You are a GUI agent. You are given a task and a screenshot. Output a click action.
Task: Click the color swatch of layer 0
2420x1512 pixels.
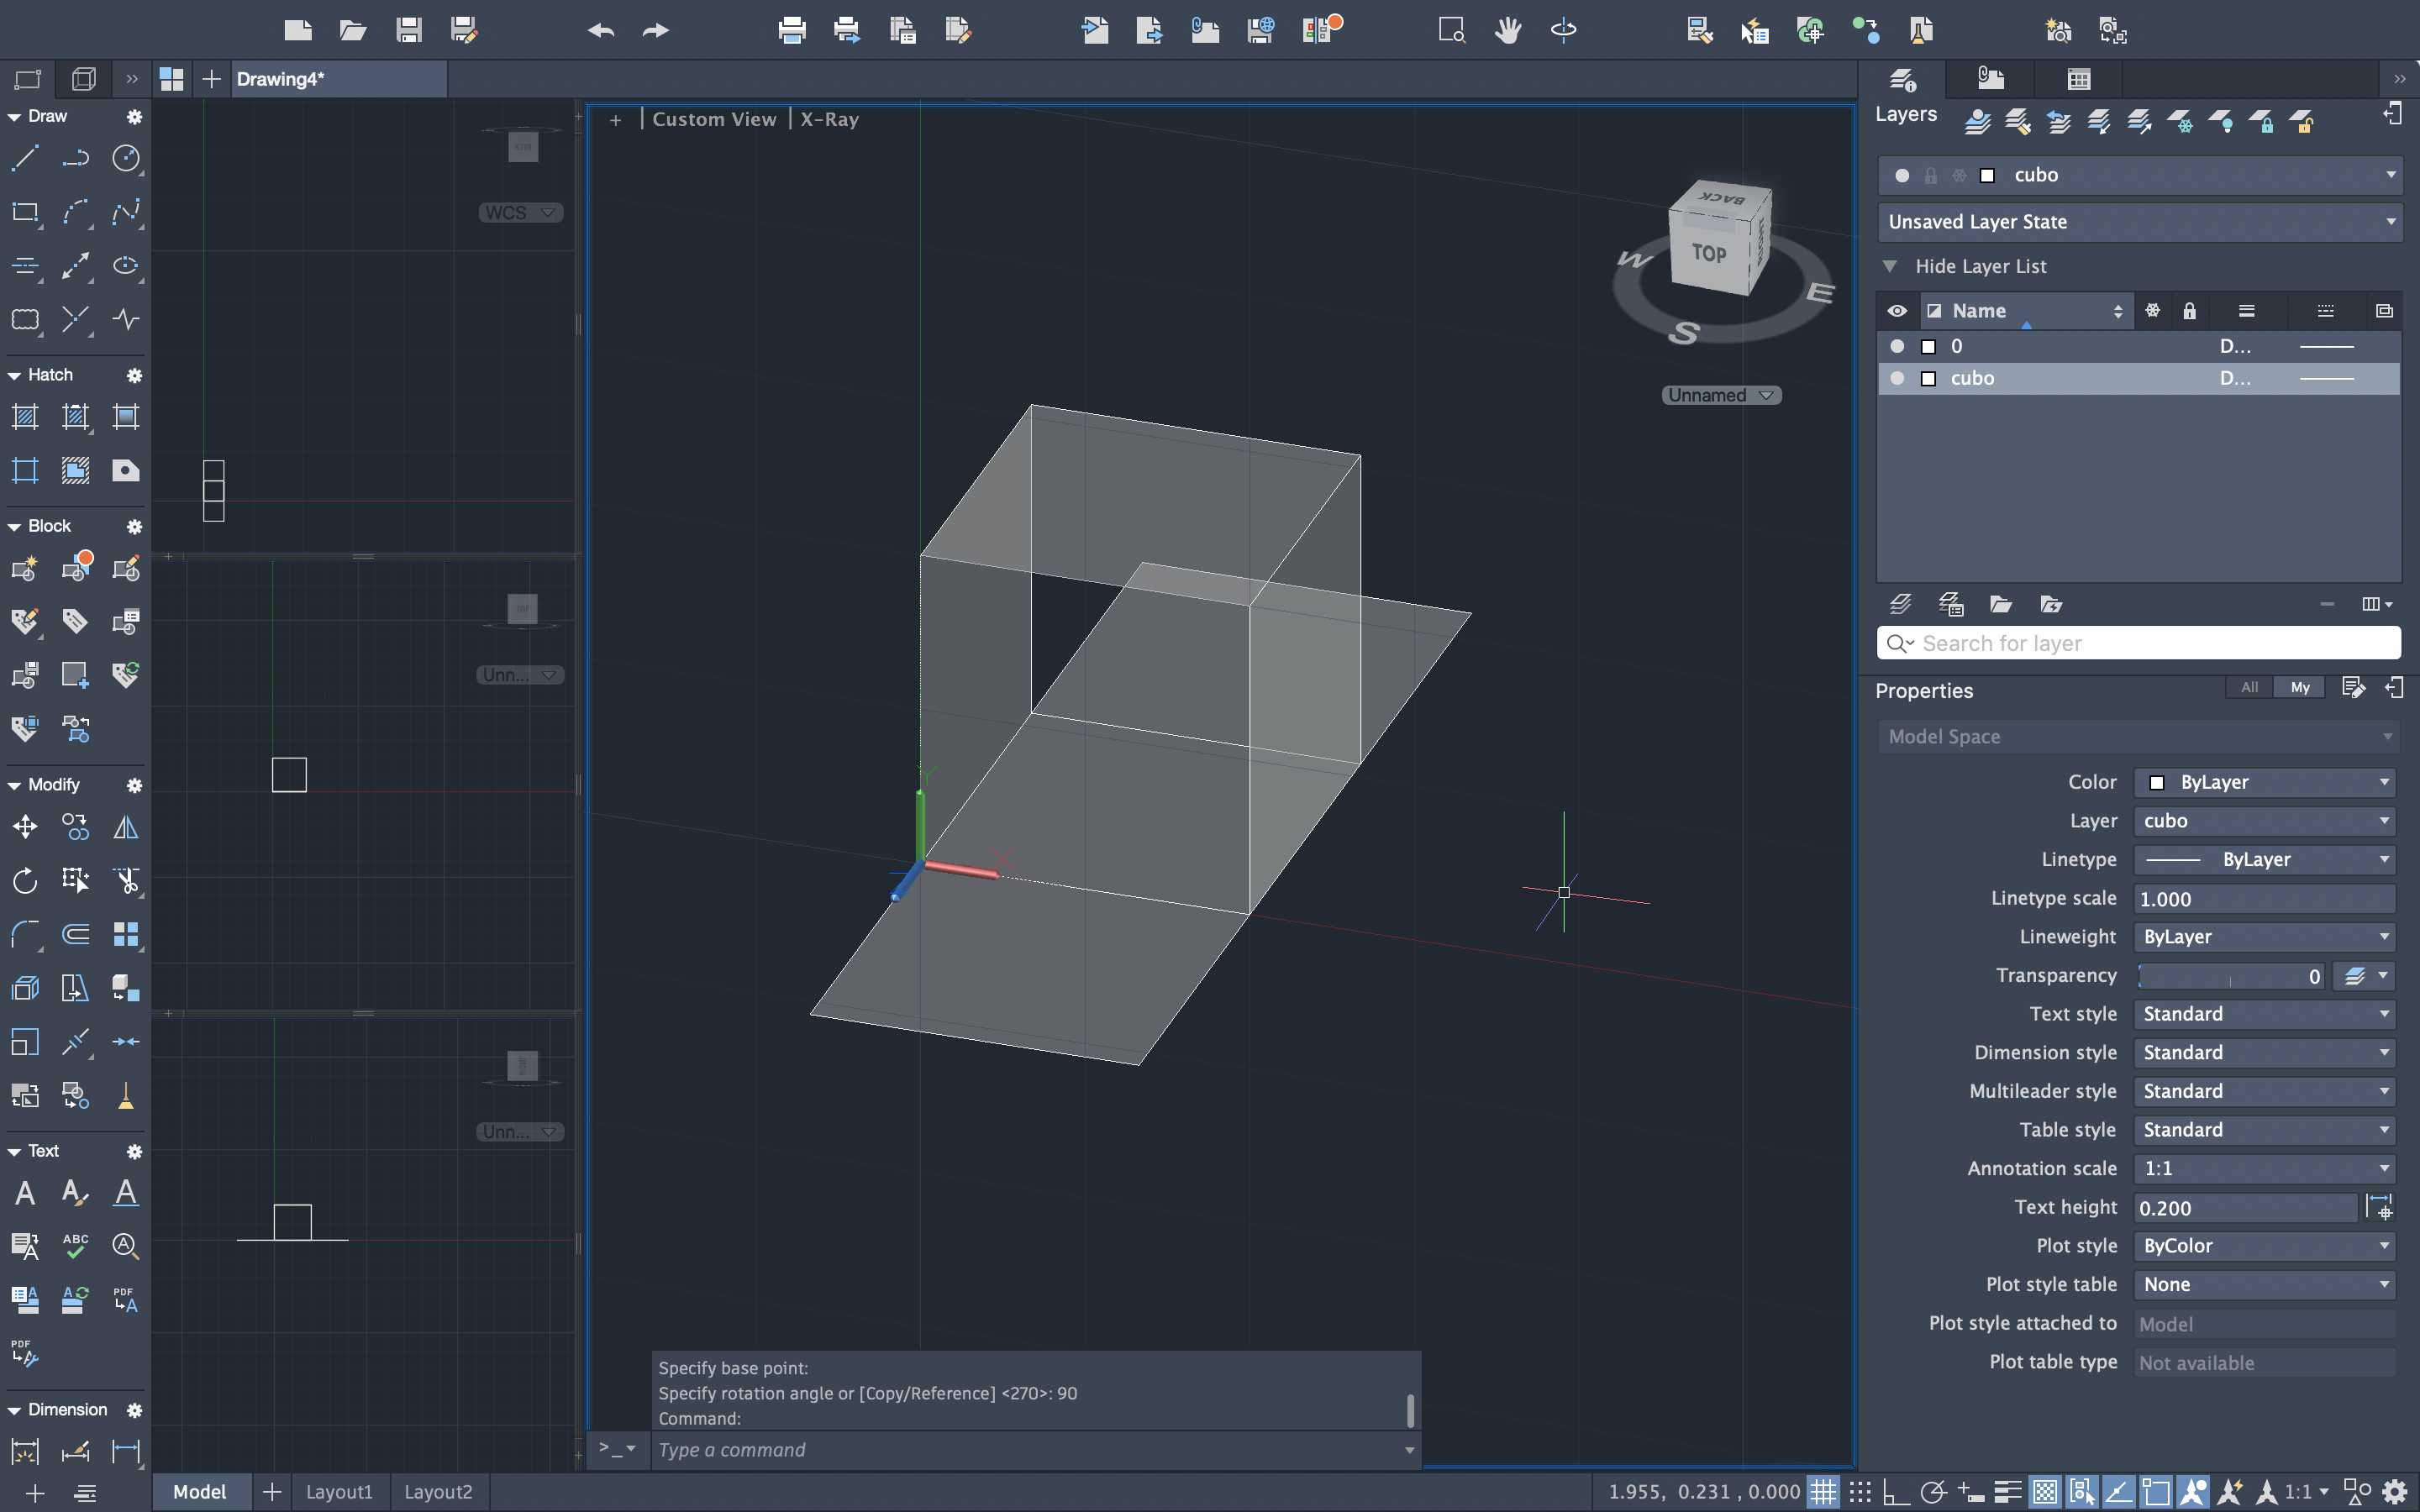[x=1929, y=346]
